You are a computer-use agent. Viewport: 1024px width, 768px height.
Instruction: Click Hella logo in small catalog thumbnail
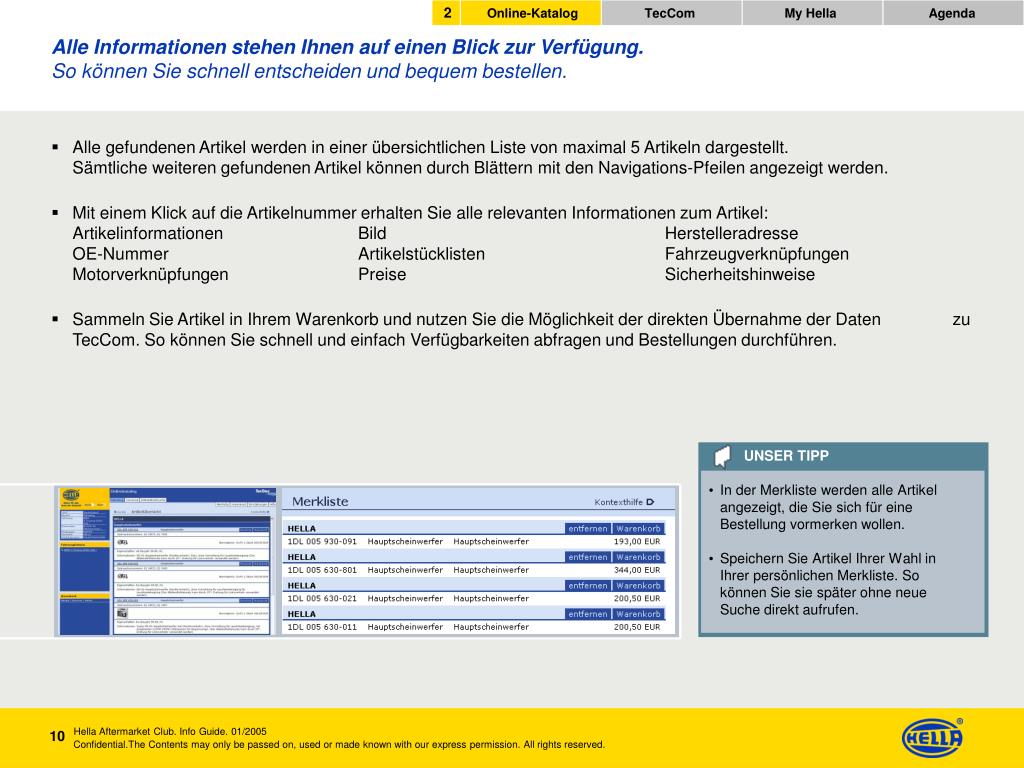(x=70, y=496)
